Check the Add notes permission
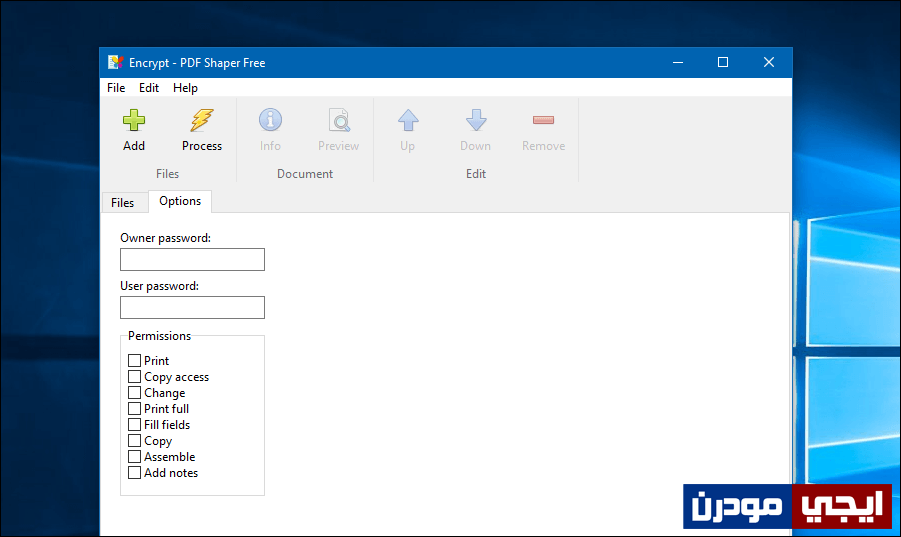 click(x=134, y=473)
